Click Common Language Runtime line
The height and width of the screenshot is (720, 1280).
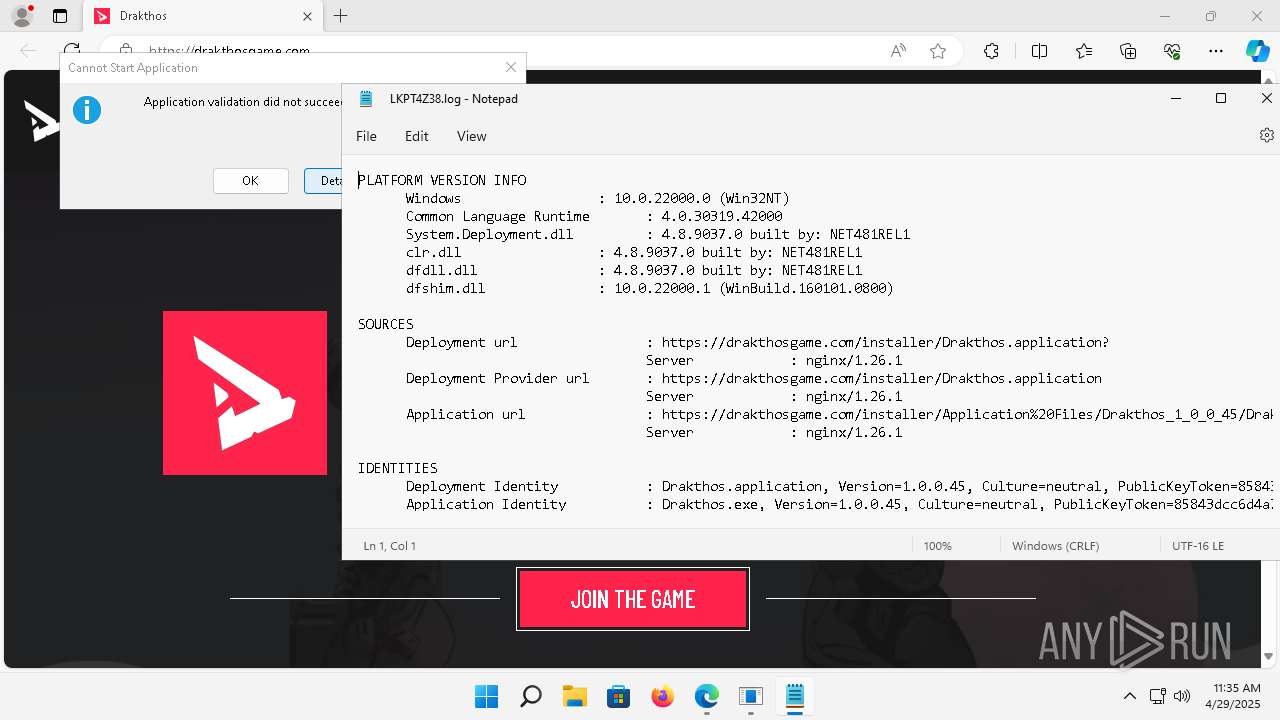pos(594,216)
